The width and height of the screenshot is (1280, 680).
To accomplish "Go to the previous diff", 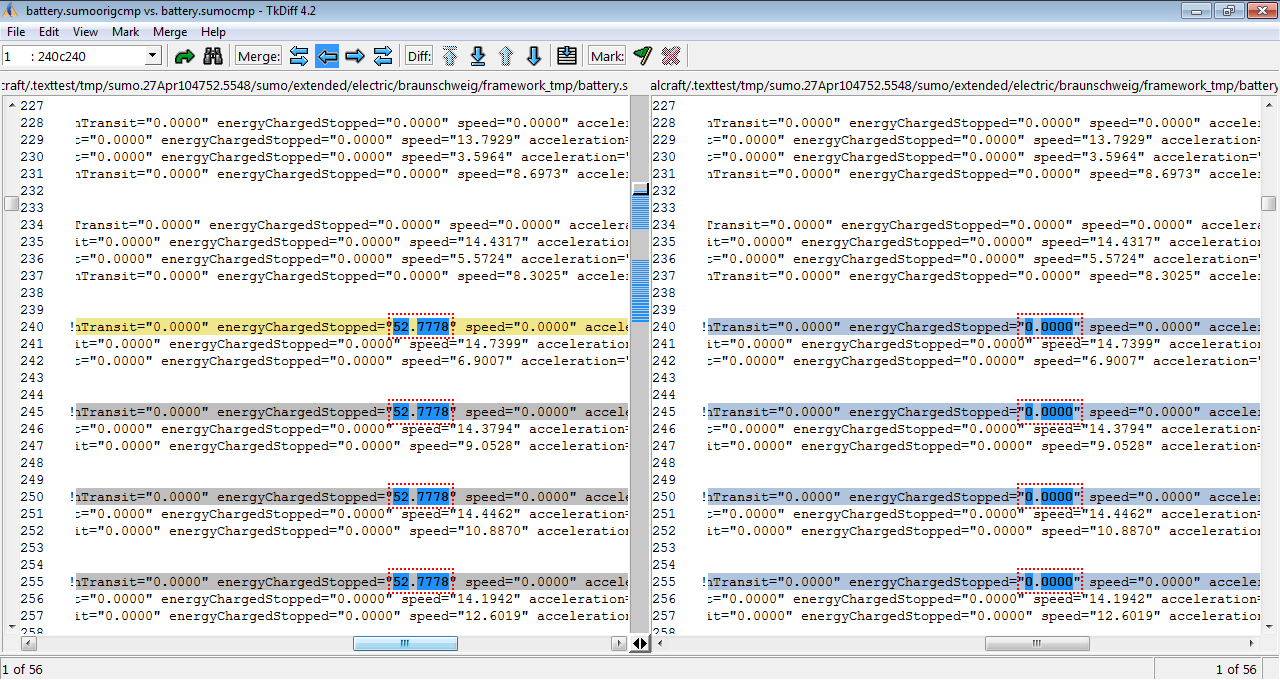I will tap(506, 56).
